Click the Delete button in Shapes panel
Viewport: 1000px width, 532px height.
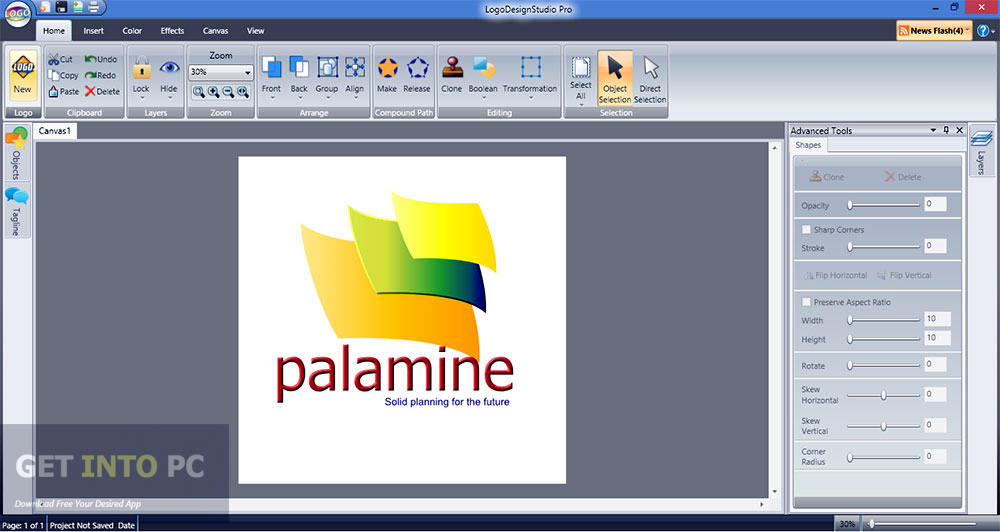point(903,177)
